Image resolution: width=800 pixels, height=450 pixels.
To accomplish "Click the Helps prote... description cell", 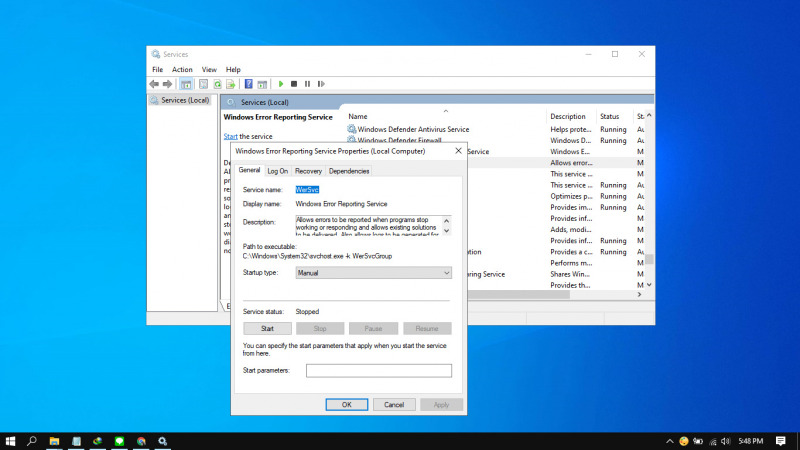I will coord(570,129).
